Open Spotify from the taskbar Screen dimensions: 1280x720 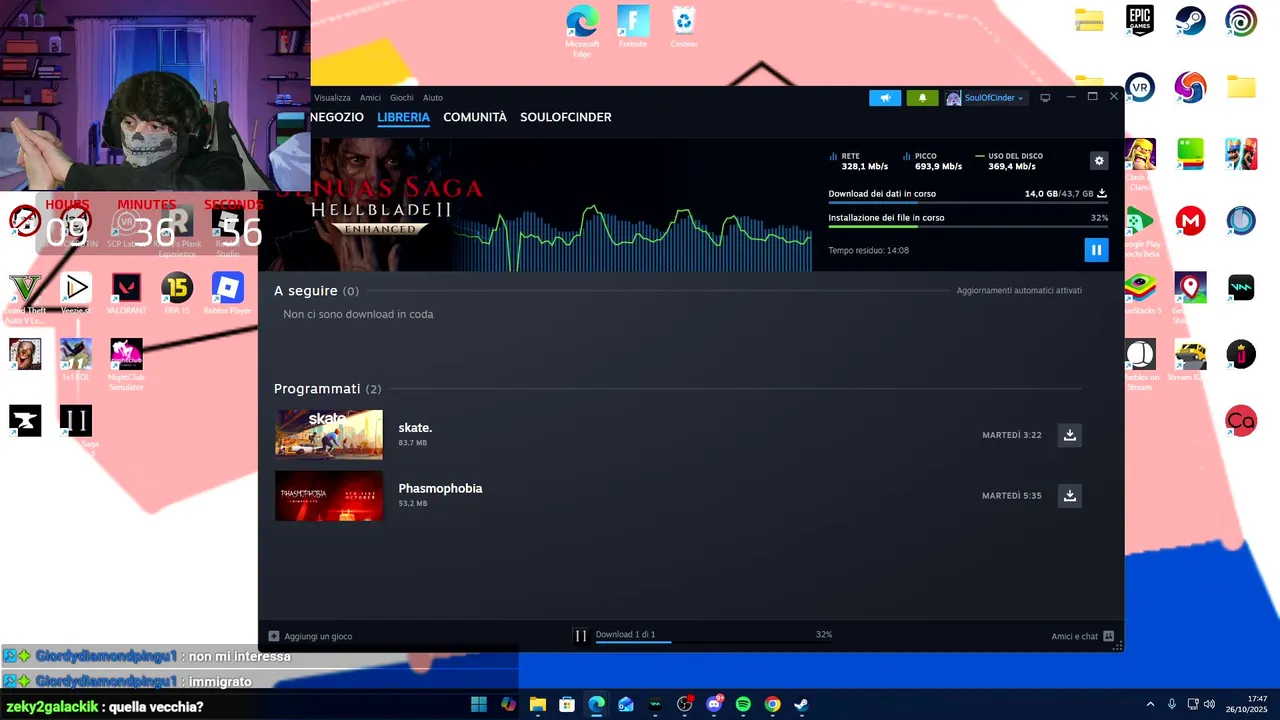tap(743, 704)
